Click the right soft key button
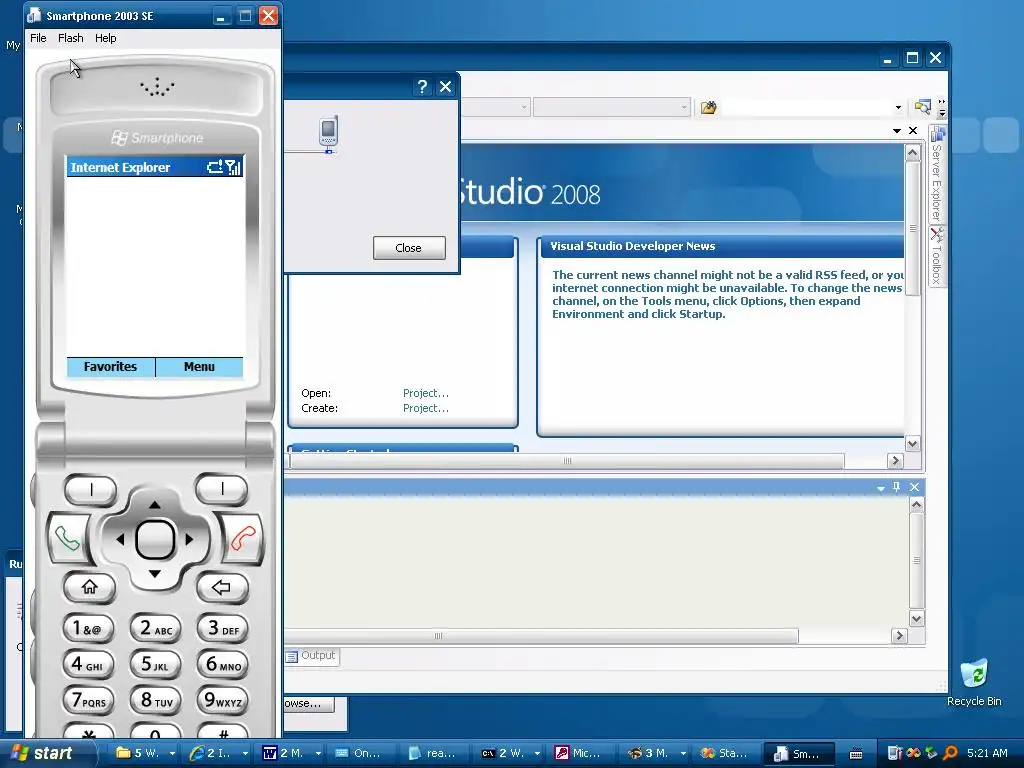1024x768 pixels. click(x=221, y=489)
